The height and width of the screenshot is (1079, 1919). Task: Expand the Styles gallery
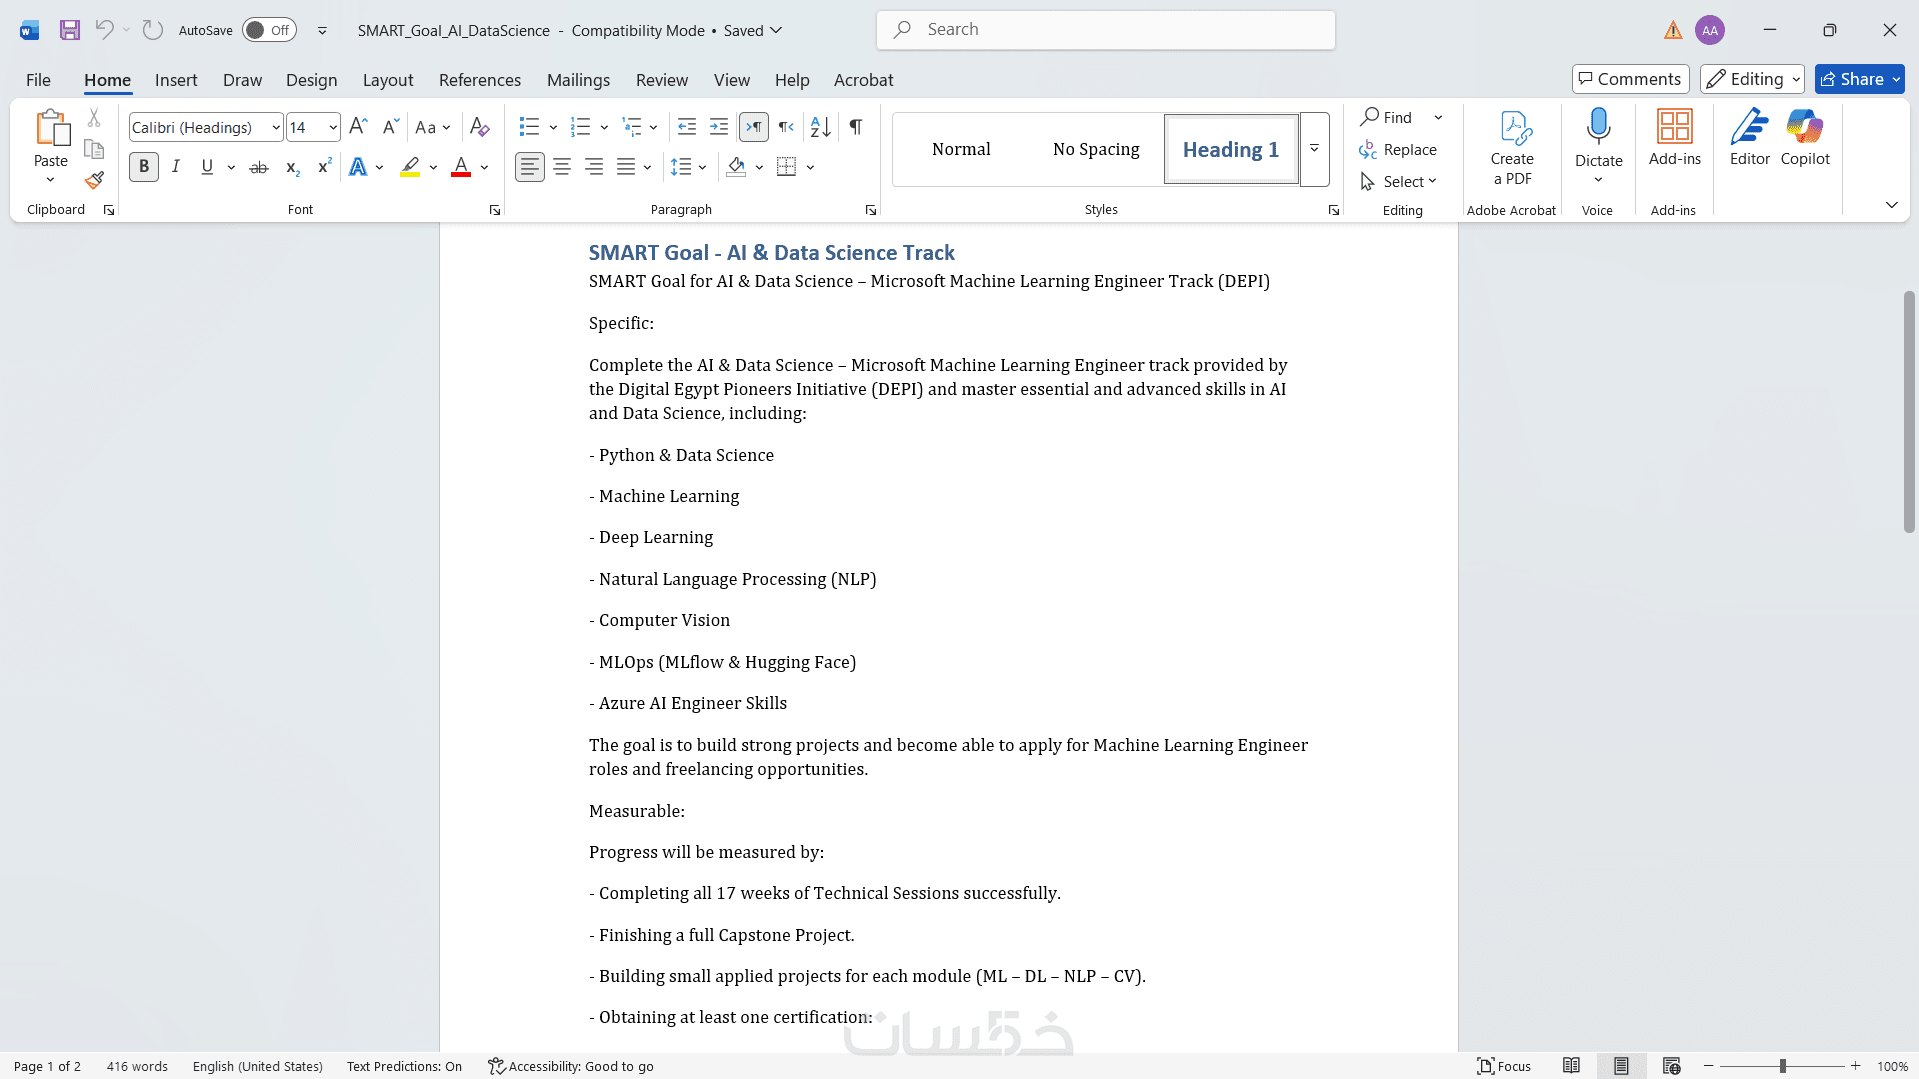1315,149
